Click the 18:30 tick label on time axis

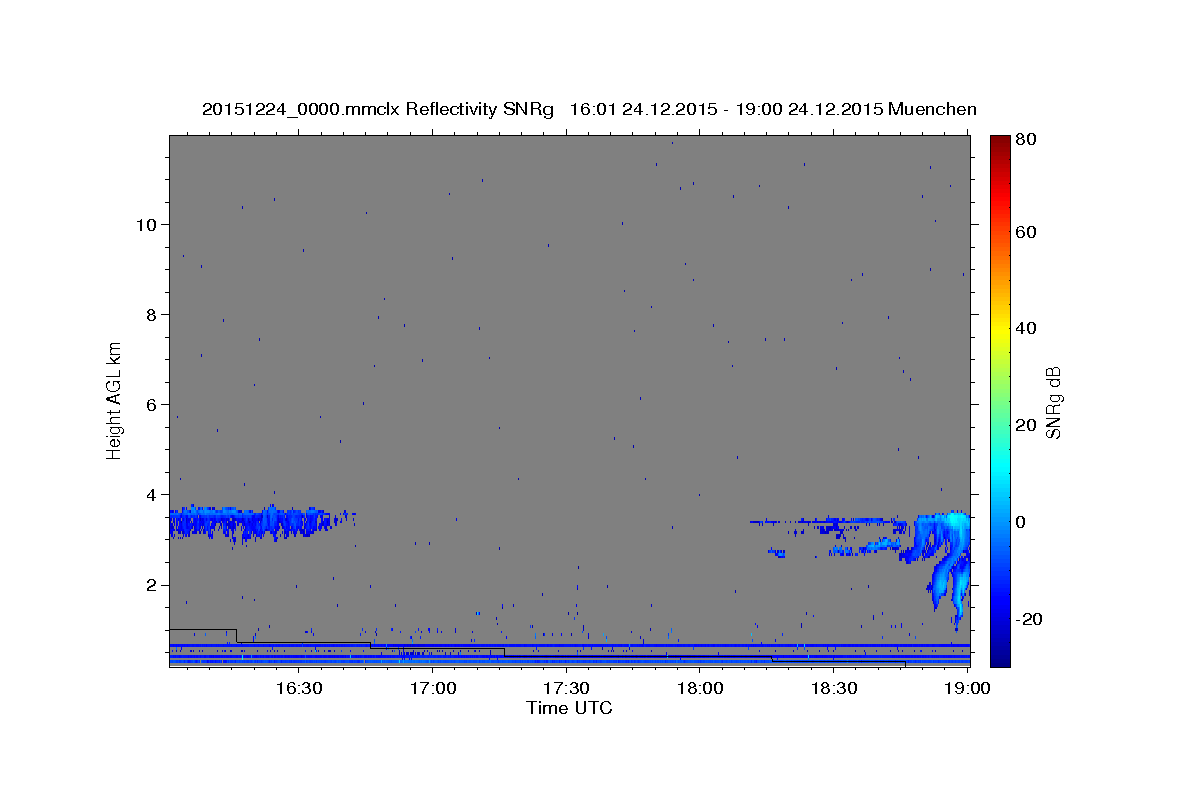pos(833,688)
